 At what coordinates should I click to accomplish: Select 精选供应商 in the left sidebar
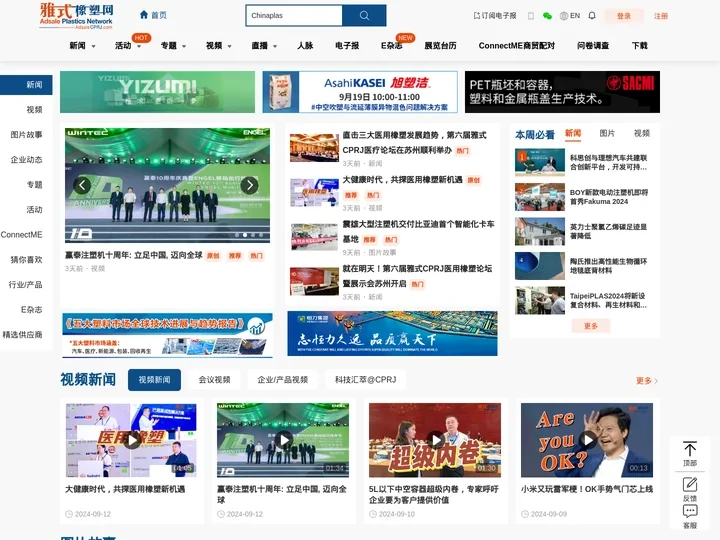point(22,335)
